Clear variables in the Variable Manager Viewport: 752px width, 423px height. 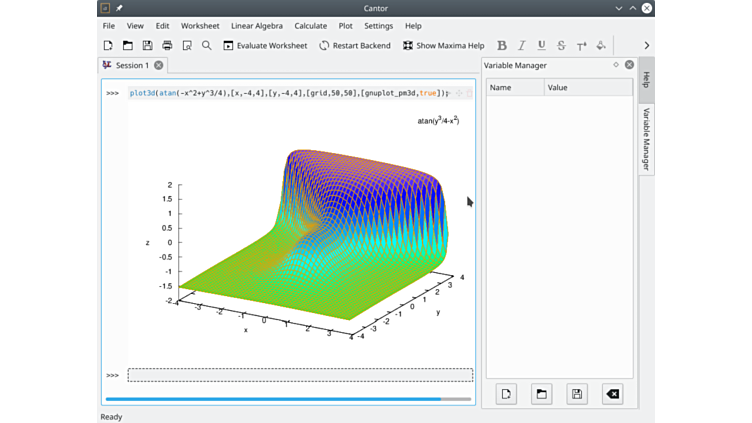coord(612,394)
